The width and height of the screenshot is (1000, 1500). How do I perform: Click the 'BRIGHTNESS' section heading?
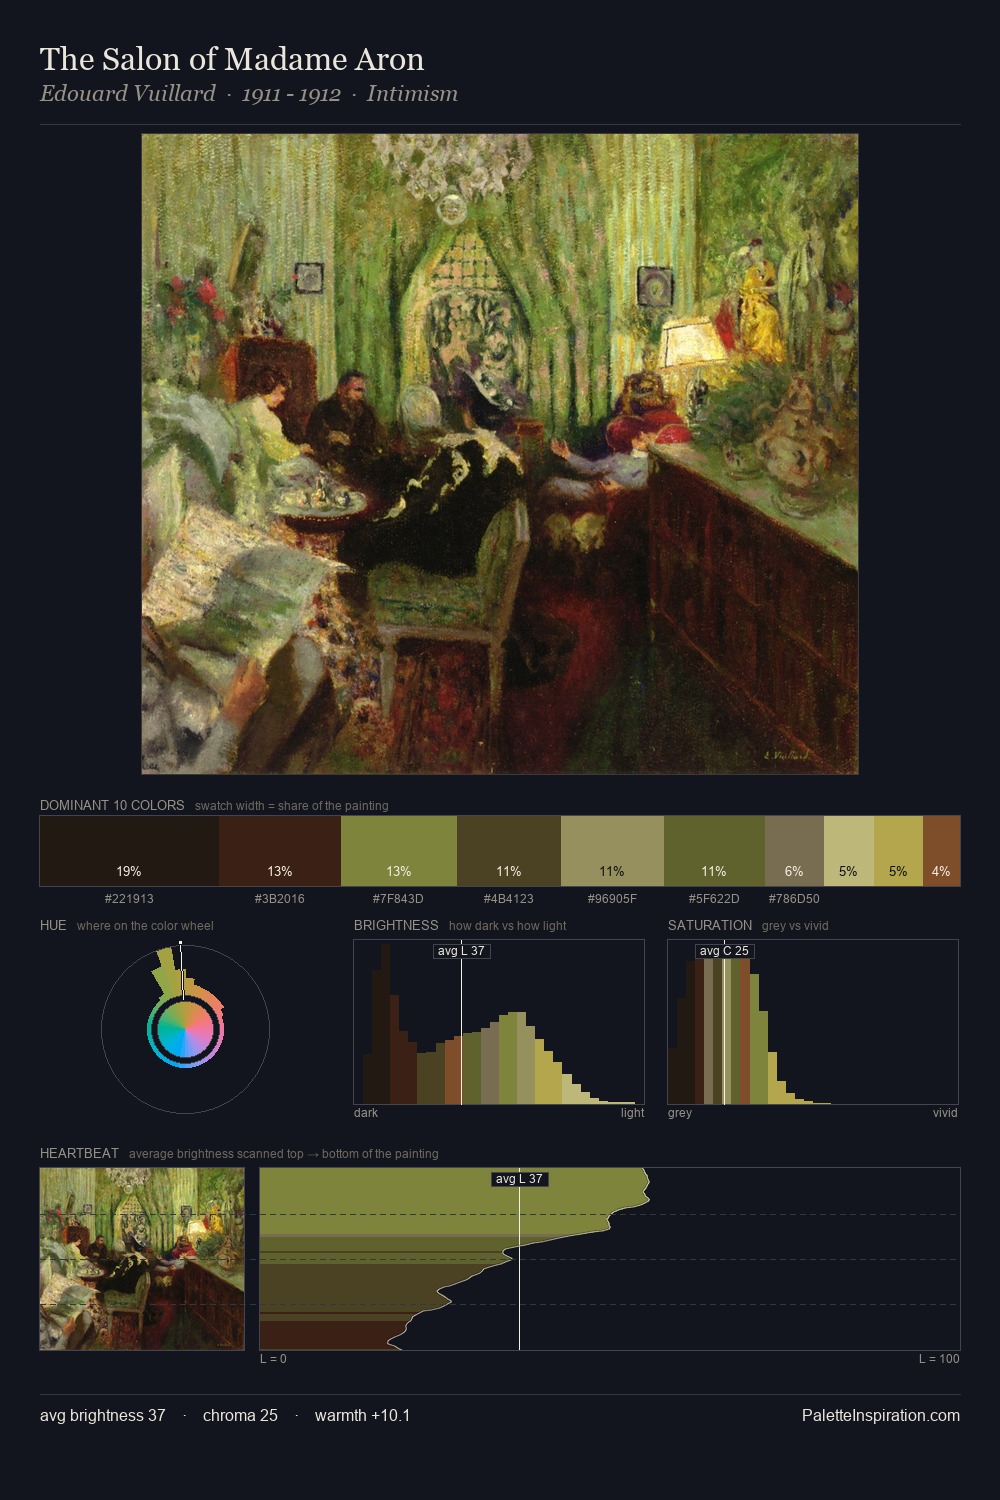click(x=396, y=925)
